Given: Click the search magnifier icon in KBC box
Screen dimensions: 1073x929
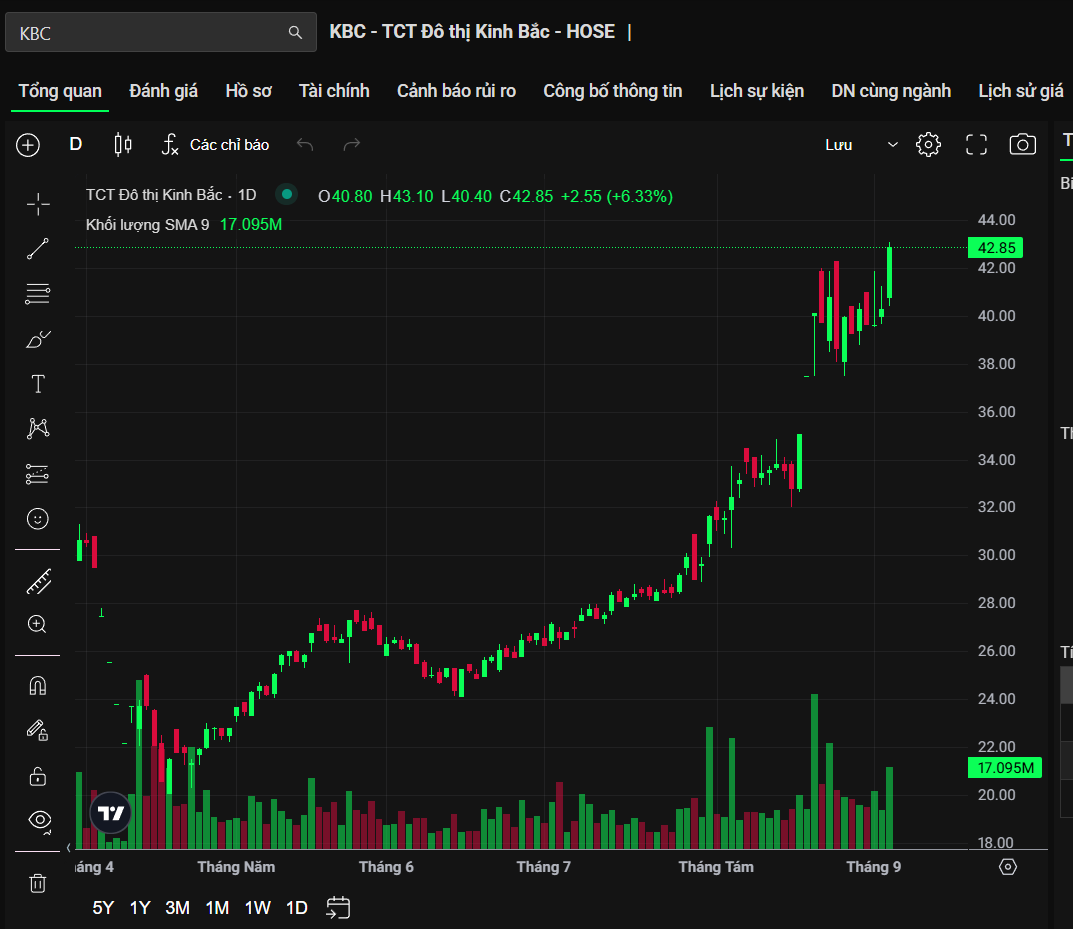Looking at the screenshot, I should (x=295, y=32).
